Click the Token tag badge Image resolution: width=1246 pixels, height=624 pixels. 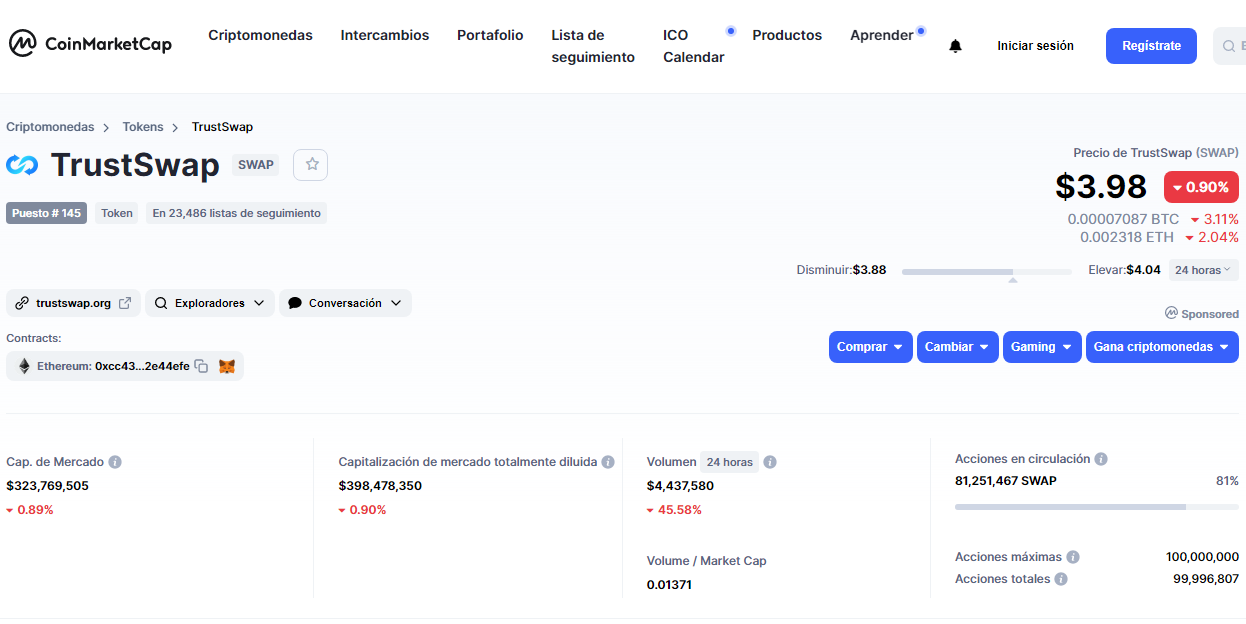[x=117, y=213]
